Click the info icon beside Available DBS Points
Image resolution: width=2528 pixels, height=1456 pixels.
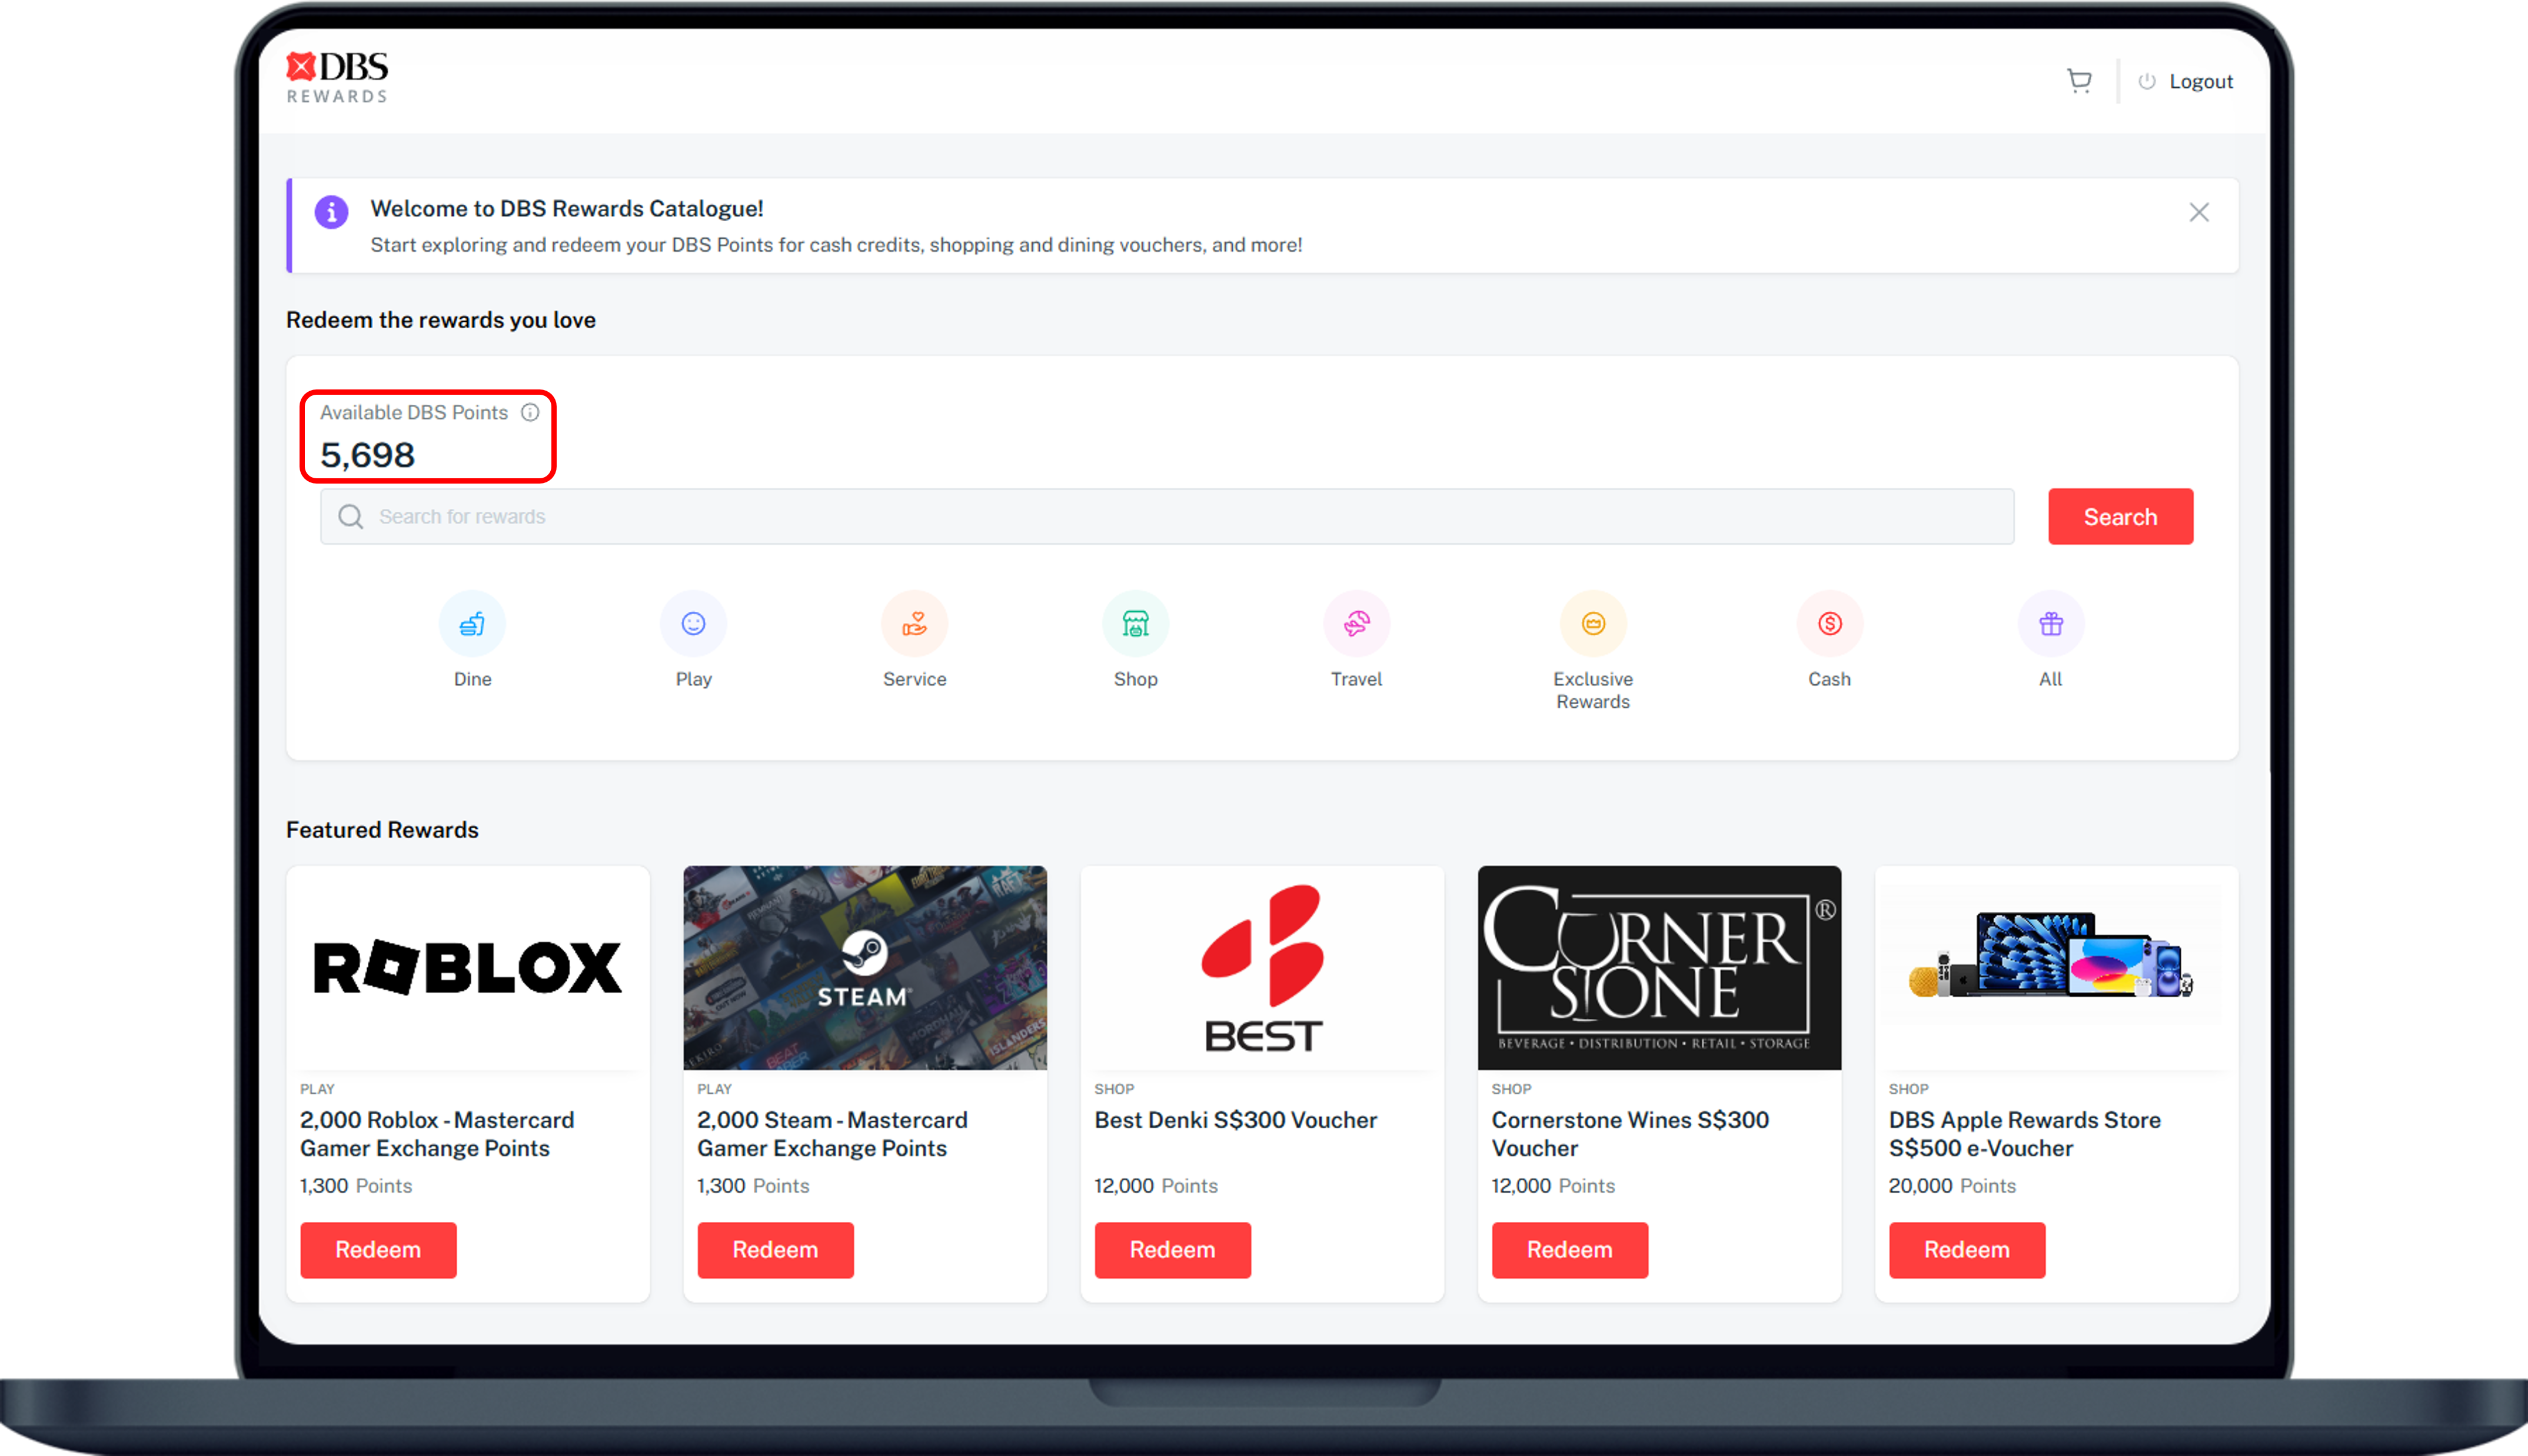point(530,412)
